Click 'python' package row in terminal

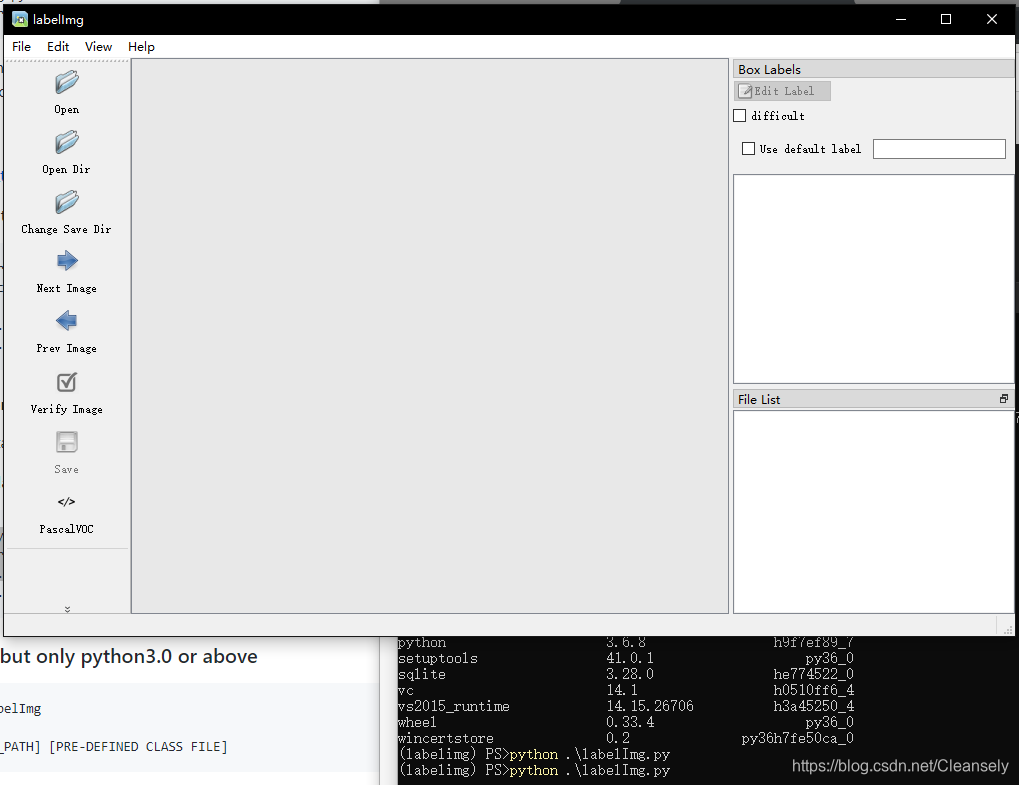625,643
